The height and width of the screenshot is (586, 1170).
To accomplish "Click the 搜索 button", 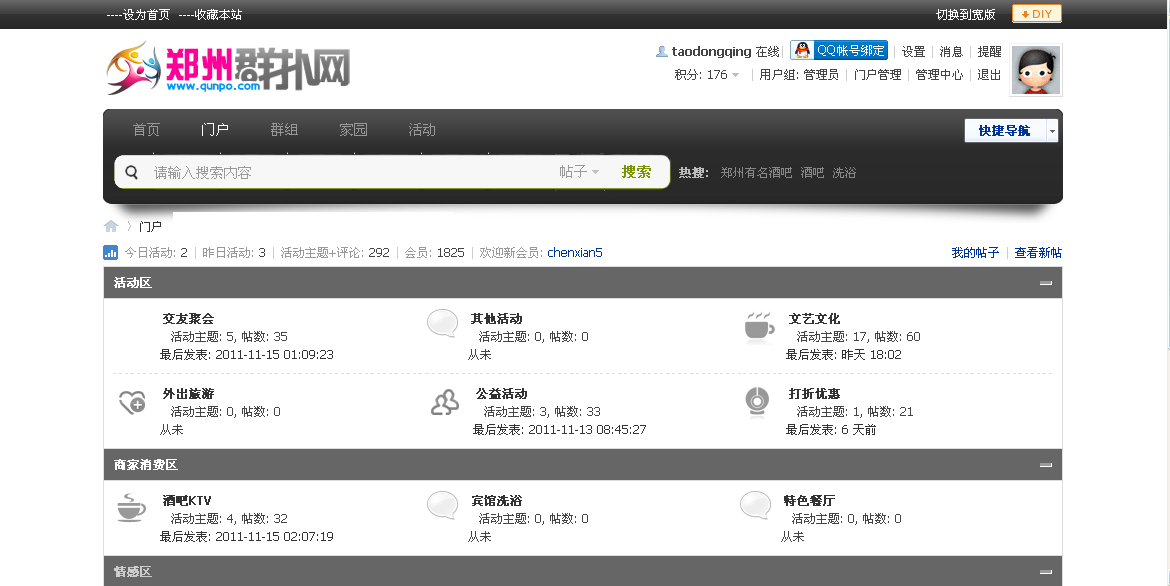I will pyautogui.click(x=636, y=171).
